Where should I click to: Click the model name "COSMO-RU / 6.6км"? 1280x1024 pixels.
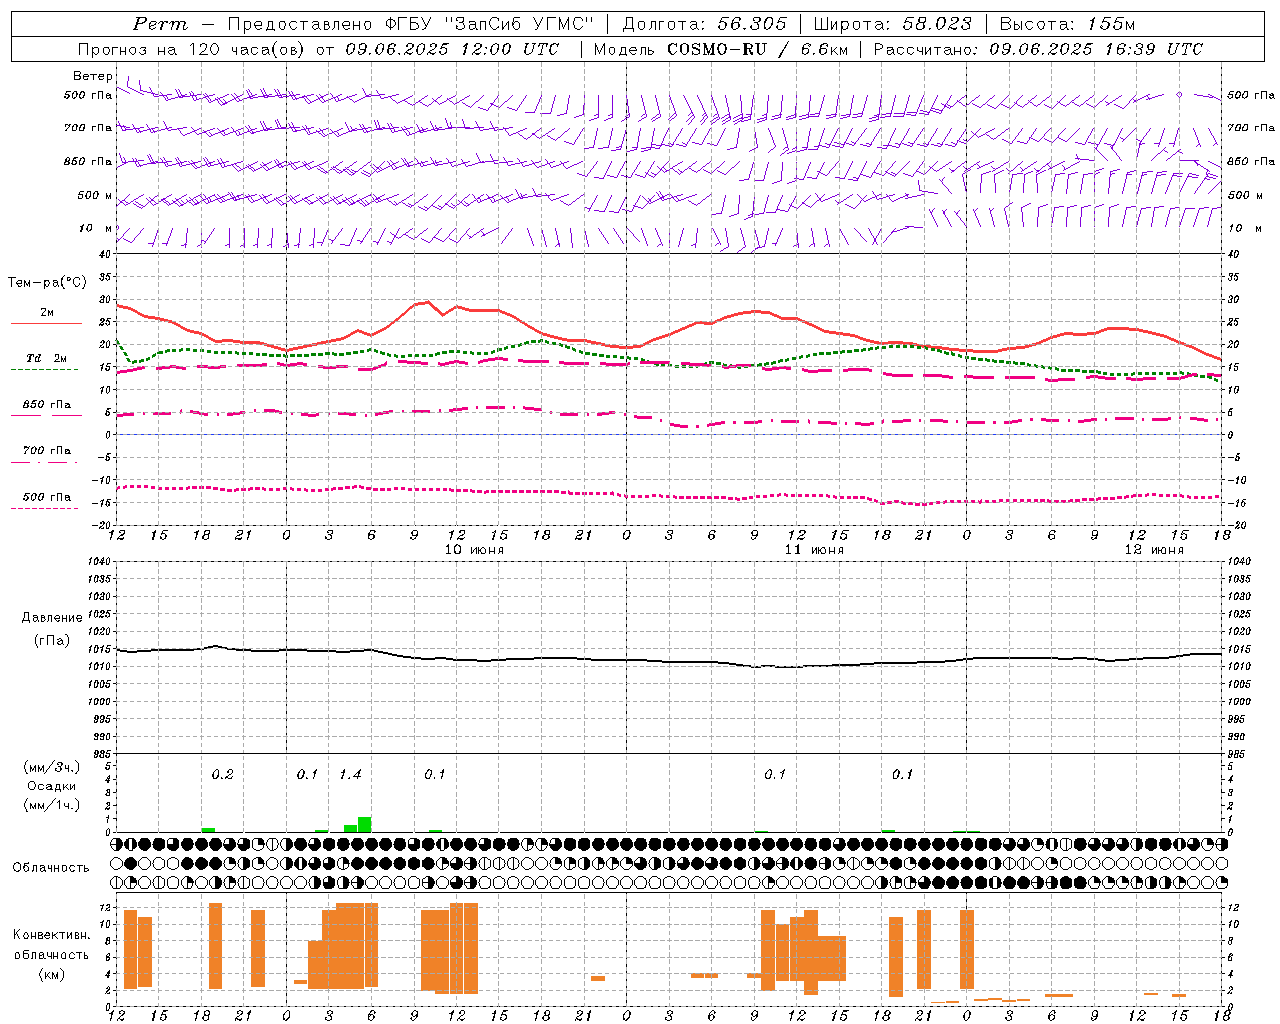pos(757,49)
